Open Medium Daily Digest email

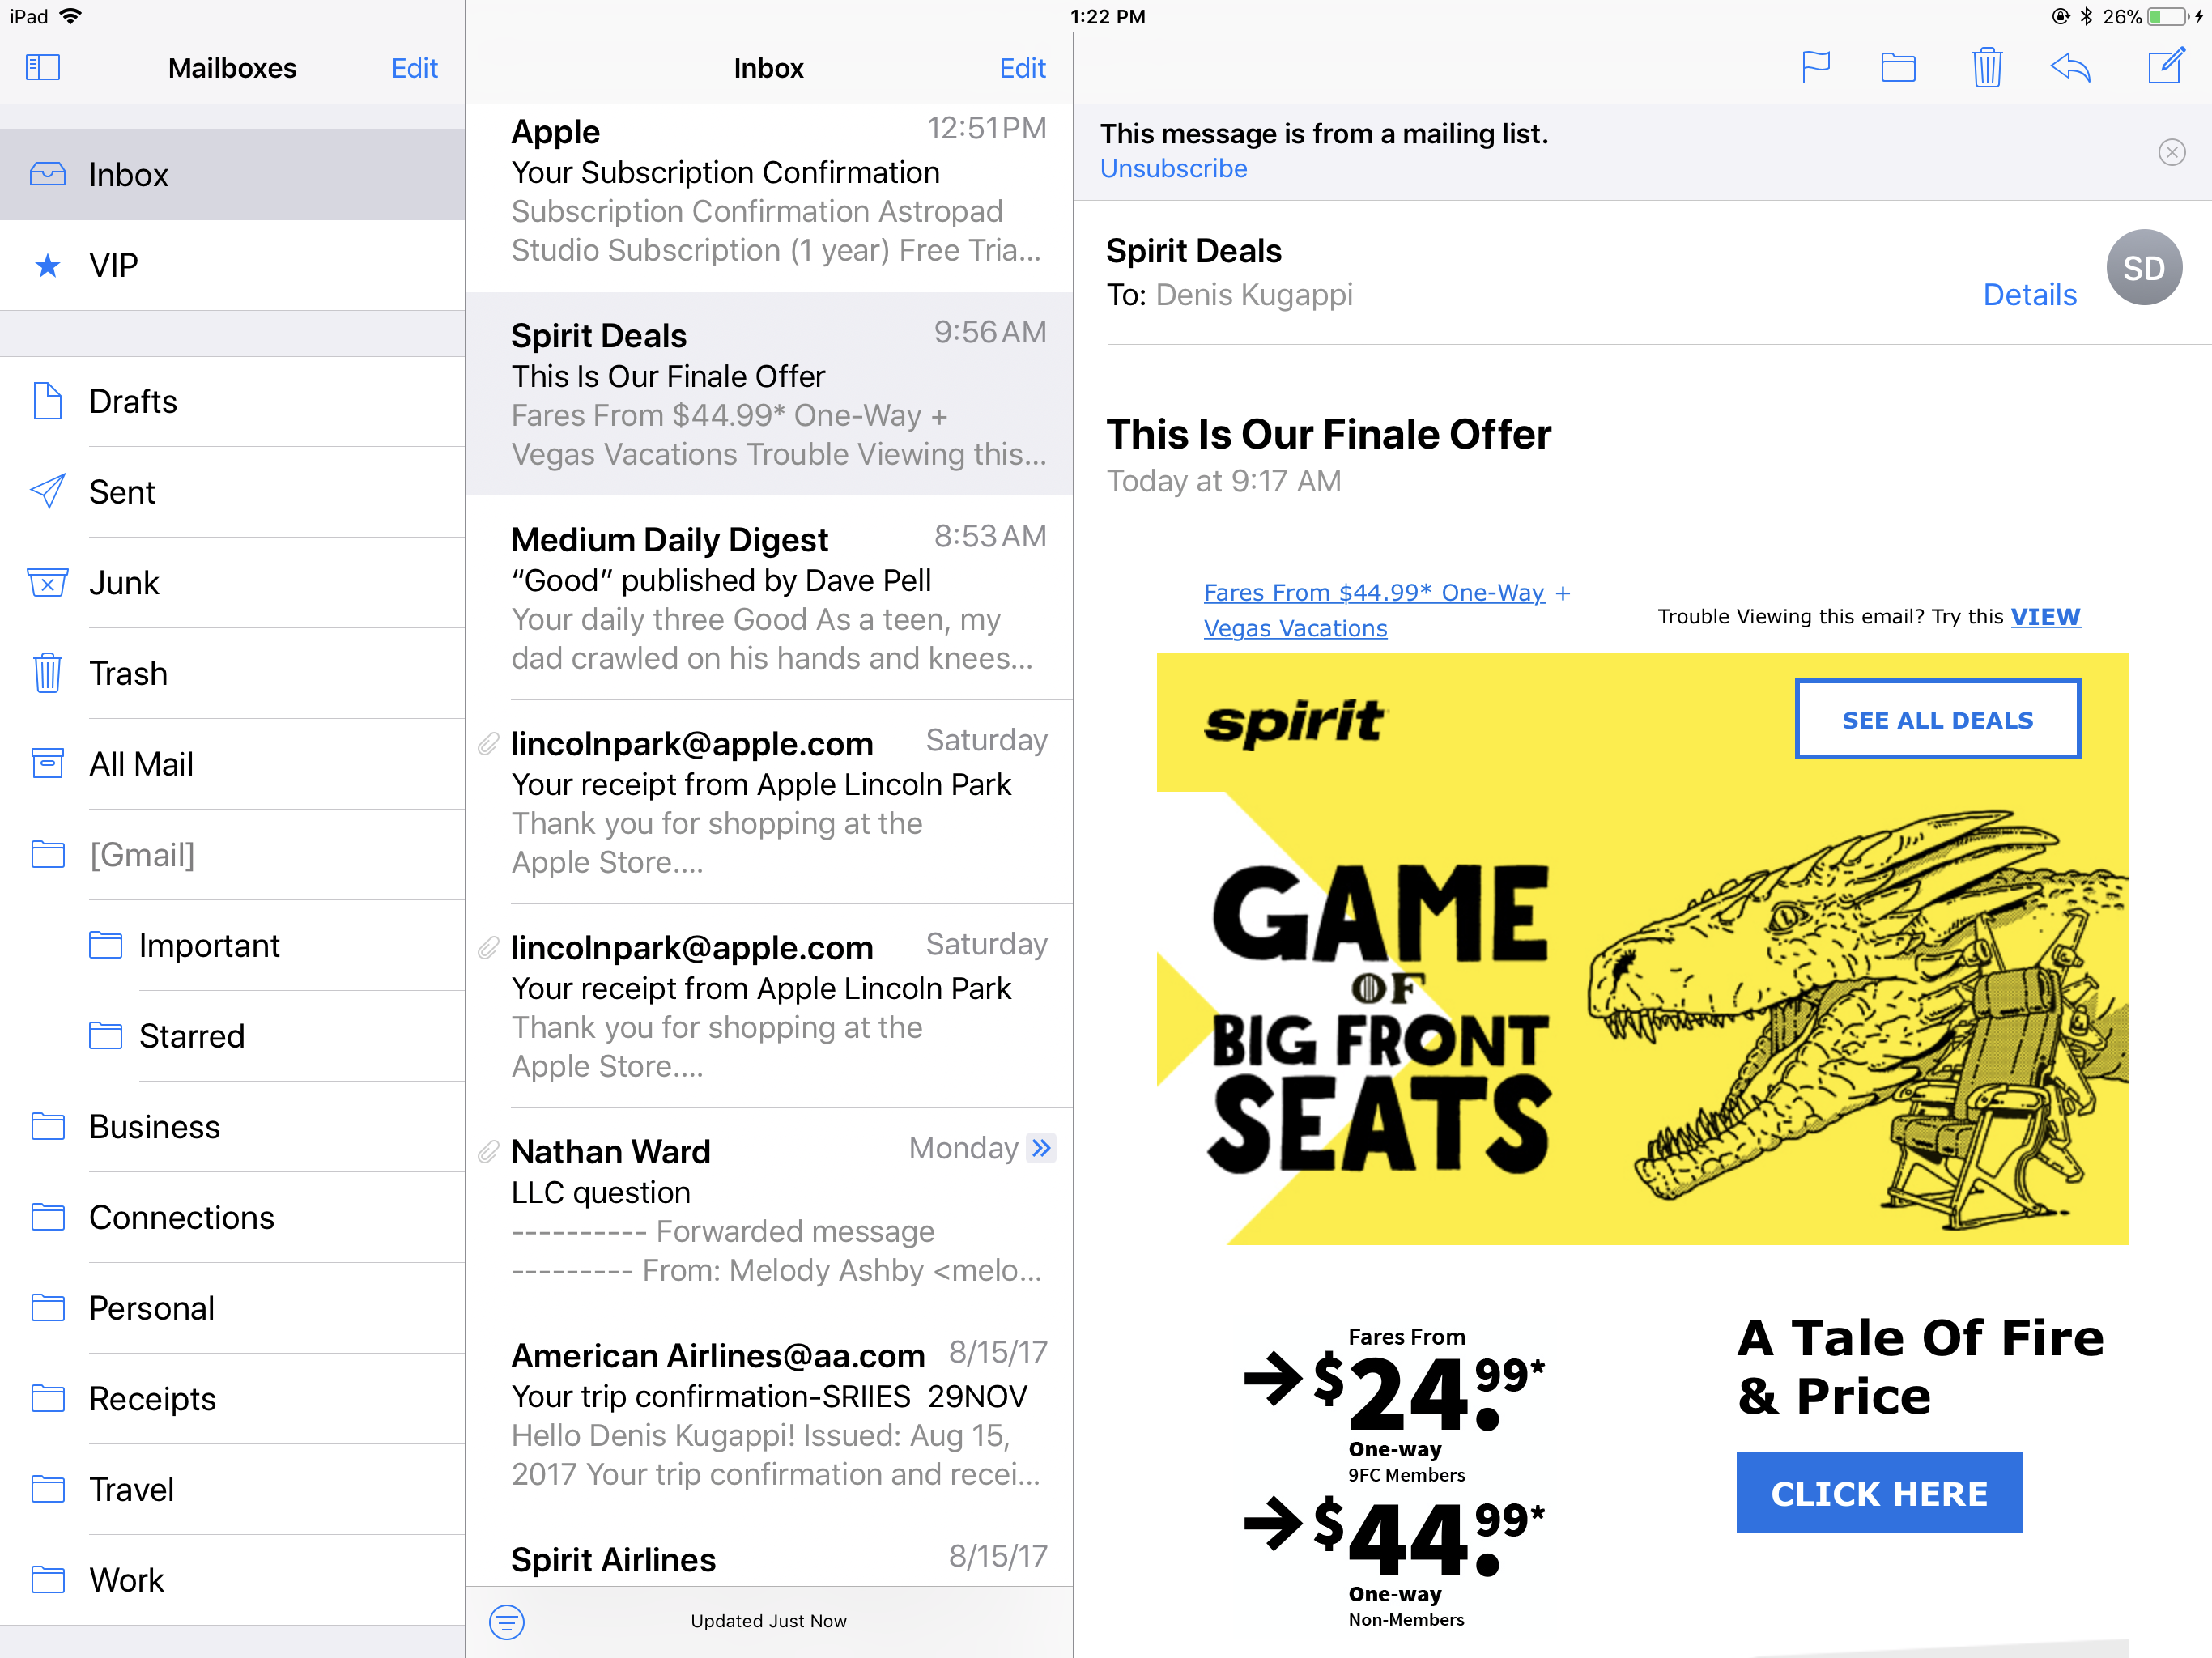770,598
